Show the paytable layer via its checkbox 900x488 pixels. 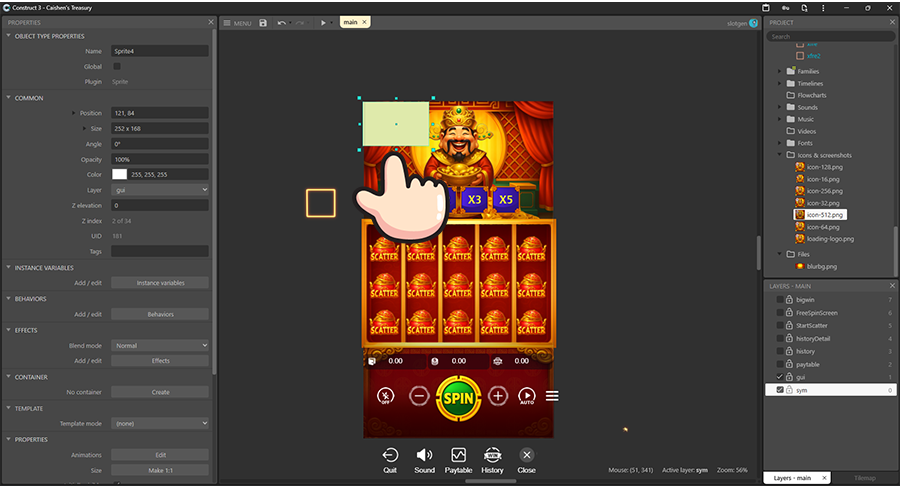pyautogui.click(x=779, y=364)
